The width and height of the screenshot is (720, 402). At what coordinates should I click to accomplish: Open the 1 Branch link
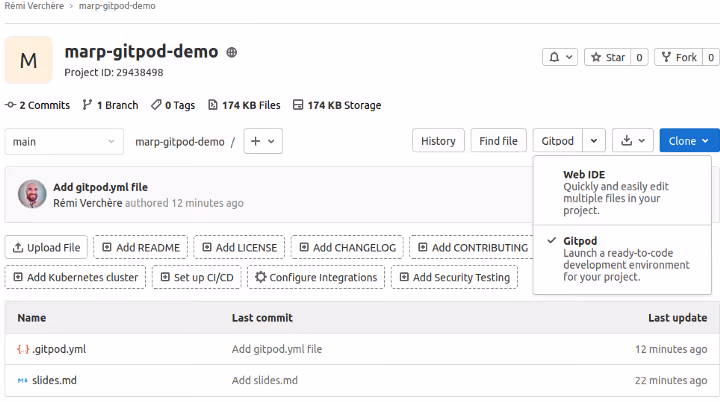tap(110, 105)
